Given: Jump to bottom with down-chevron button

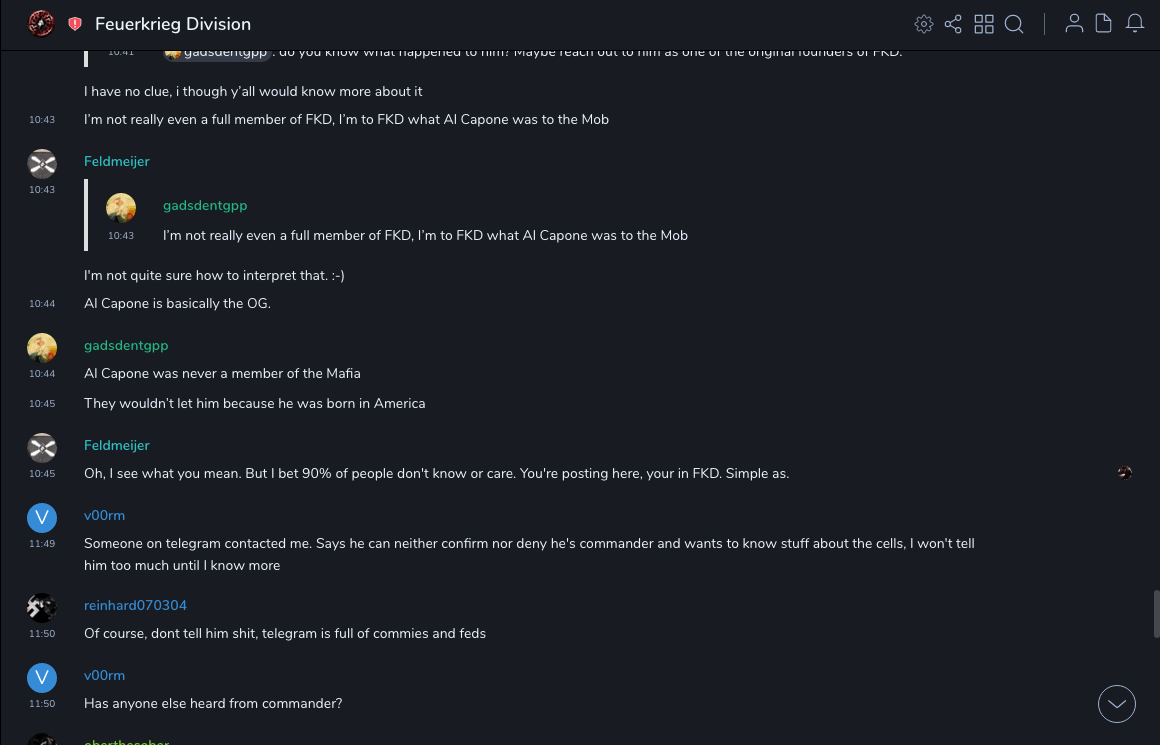Looking at the screenshot, I should 1116,704.
